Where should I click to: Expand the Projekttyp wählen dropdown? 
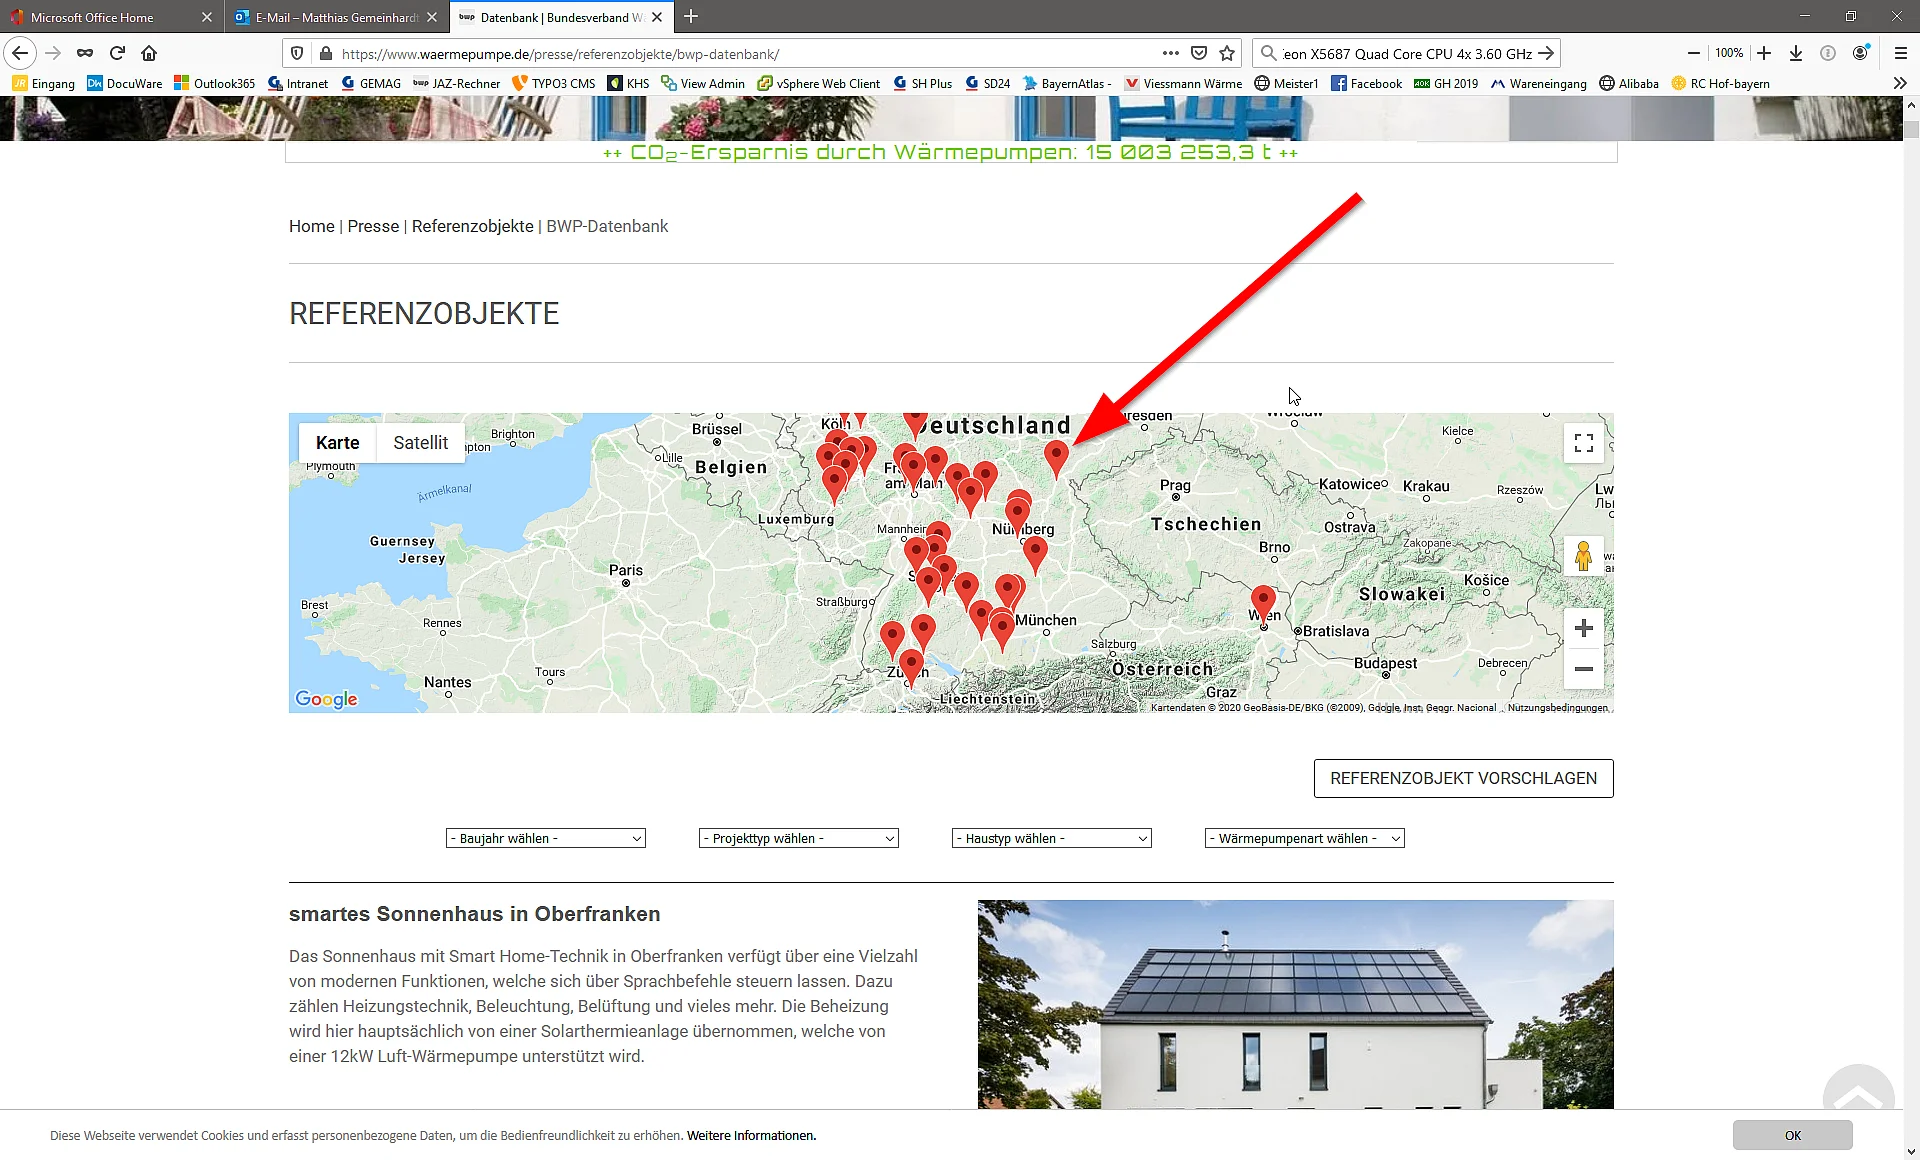798,838
